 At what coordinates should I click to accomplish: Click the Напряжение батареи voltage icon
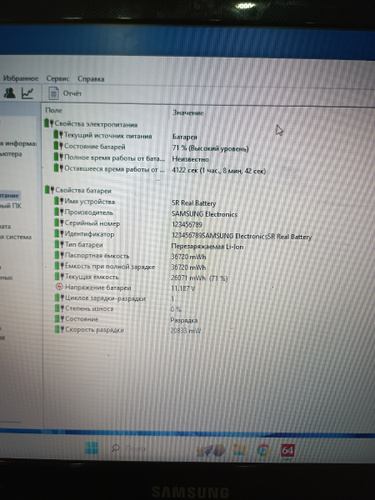pos(59,287)
